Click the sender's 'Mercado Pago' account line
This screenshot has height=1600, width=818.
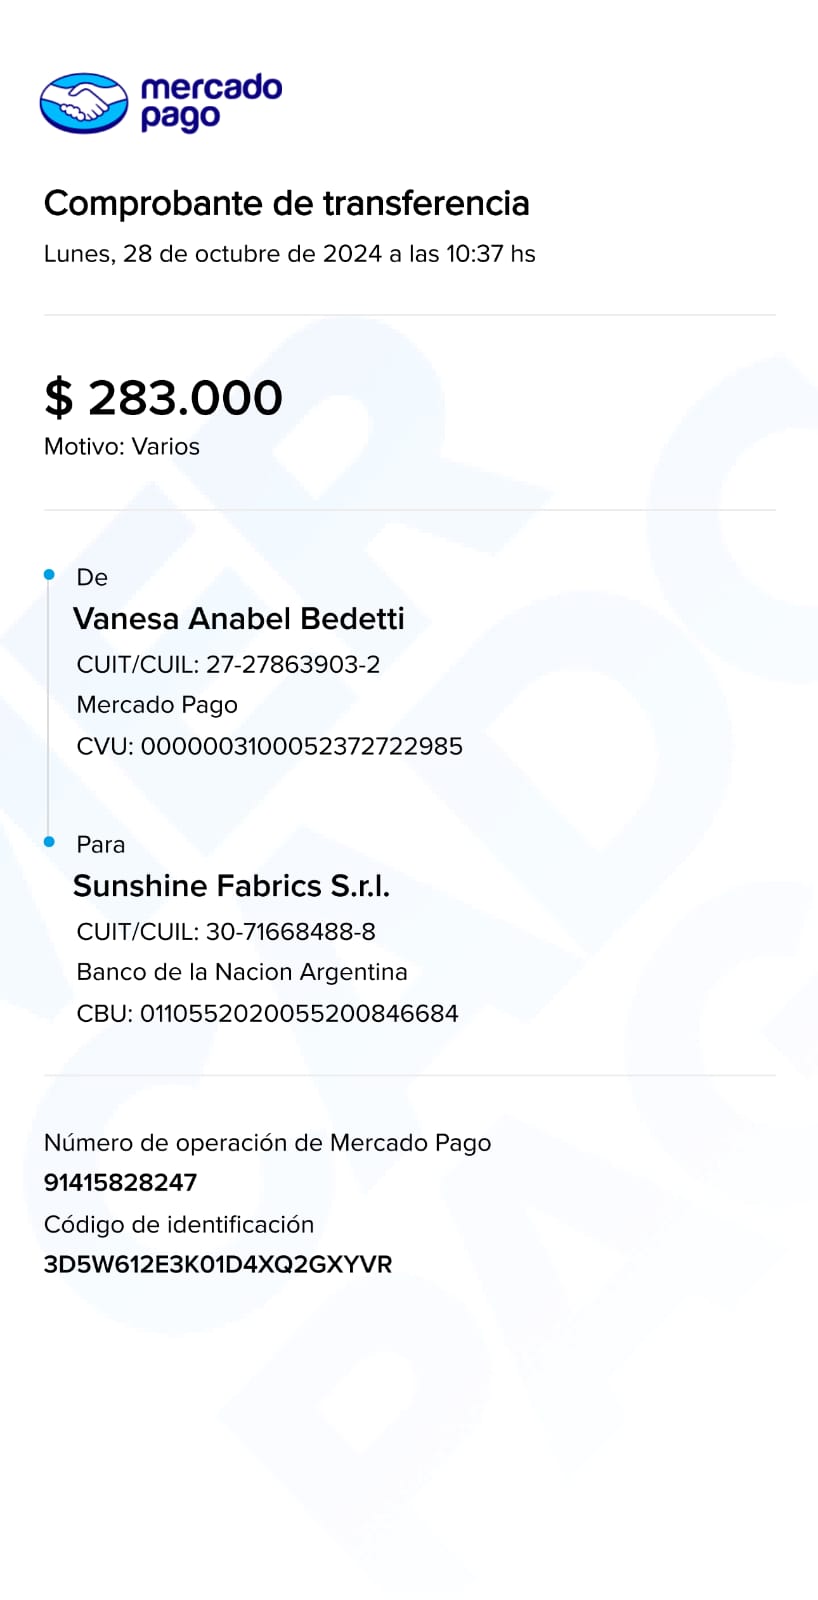click(157, 705)
